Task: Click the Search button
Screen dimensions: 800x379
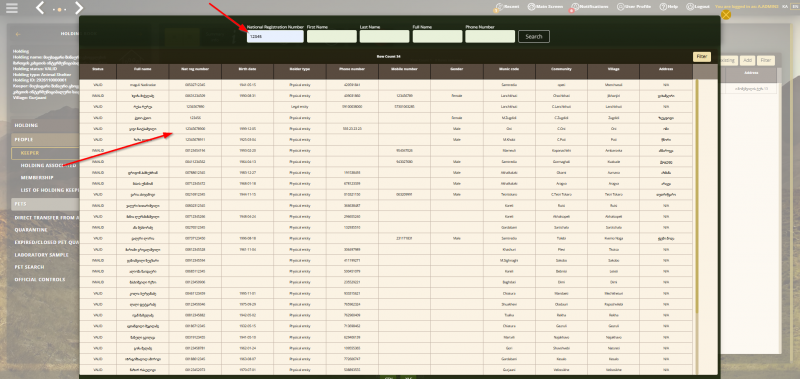Action: (x=534, y=37)
